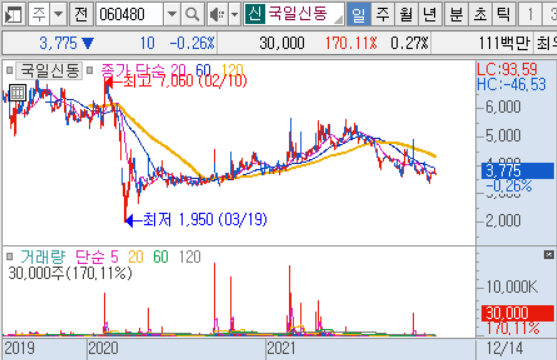This screenshot has height=360, width=557.
Task: Open the 주 market type dropdown arrow
Action: click(58, 15)
